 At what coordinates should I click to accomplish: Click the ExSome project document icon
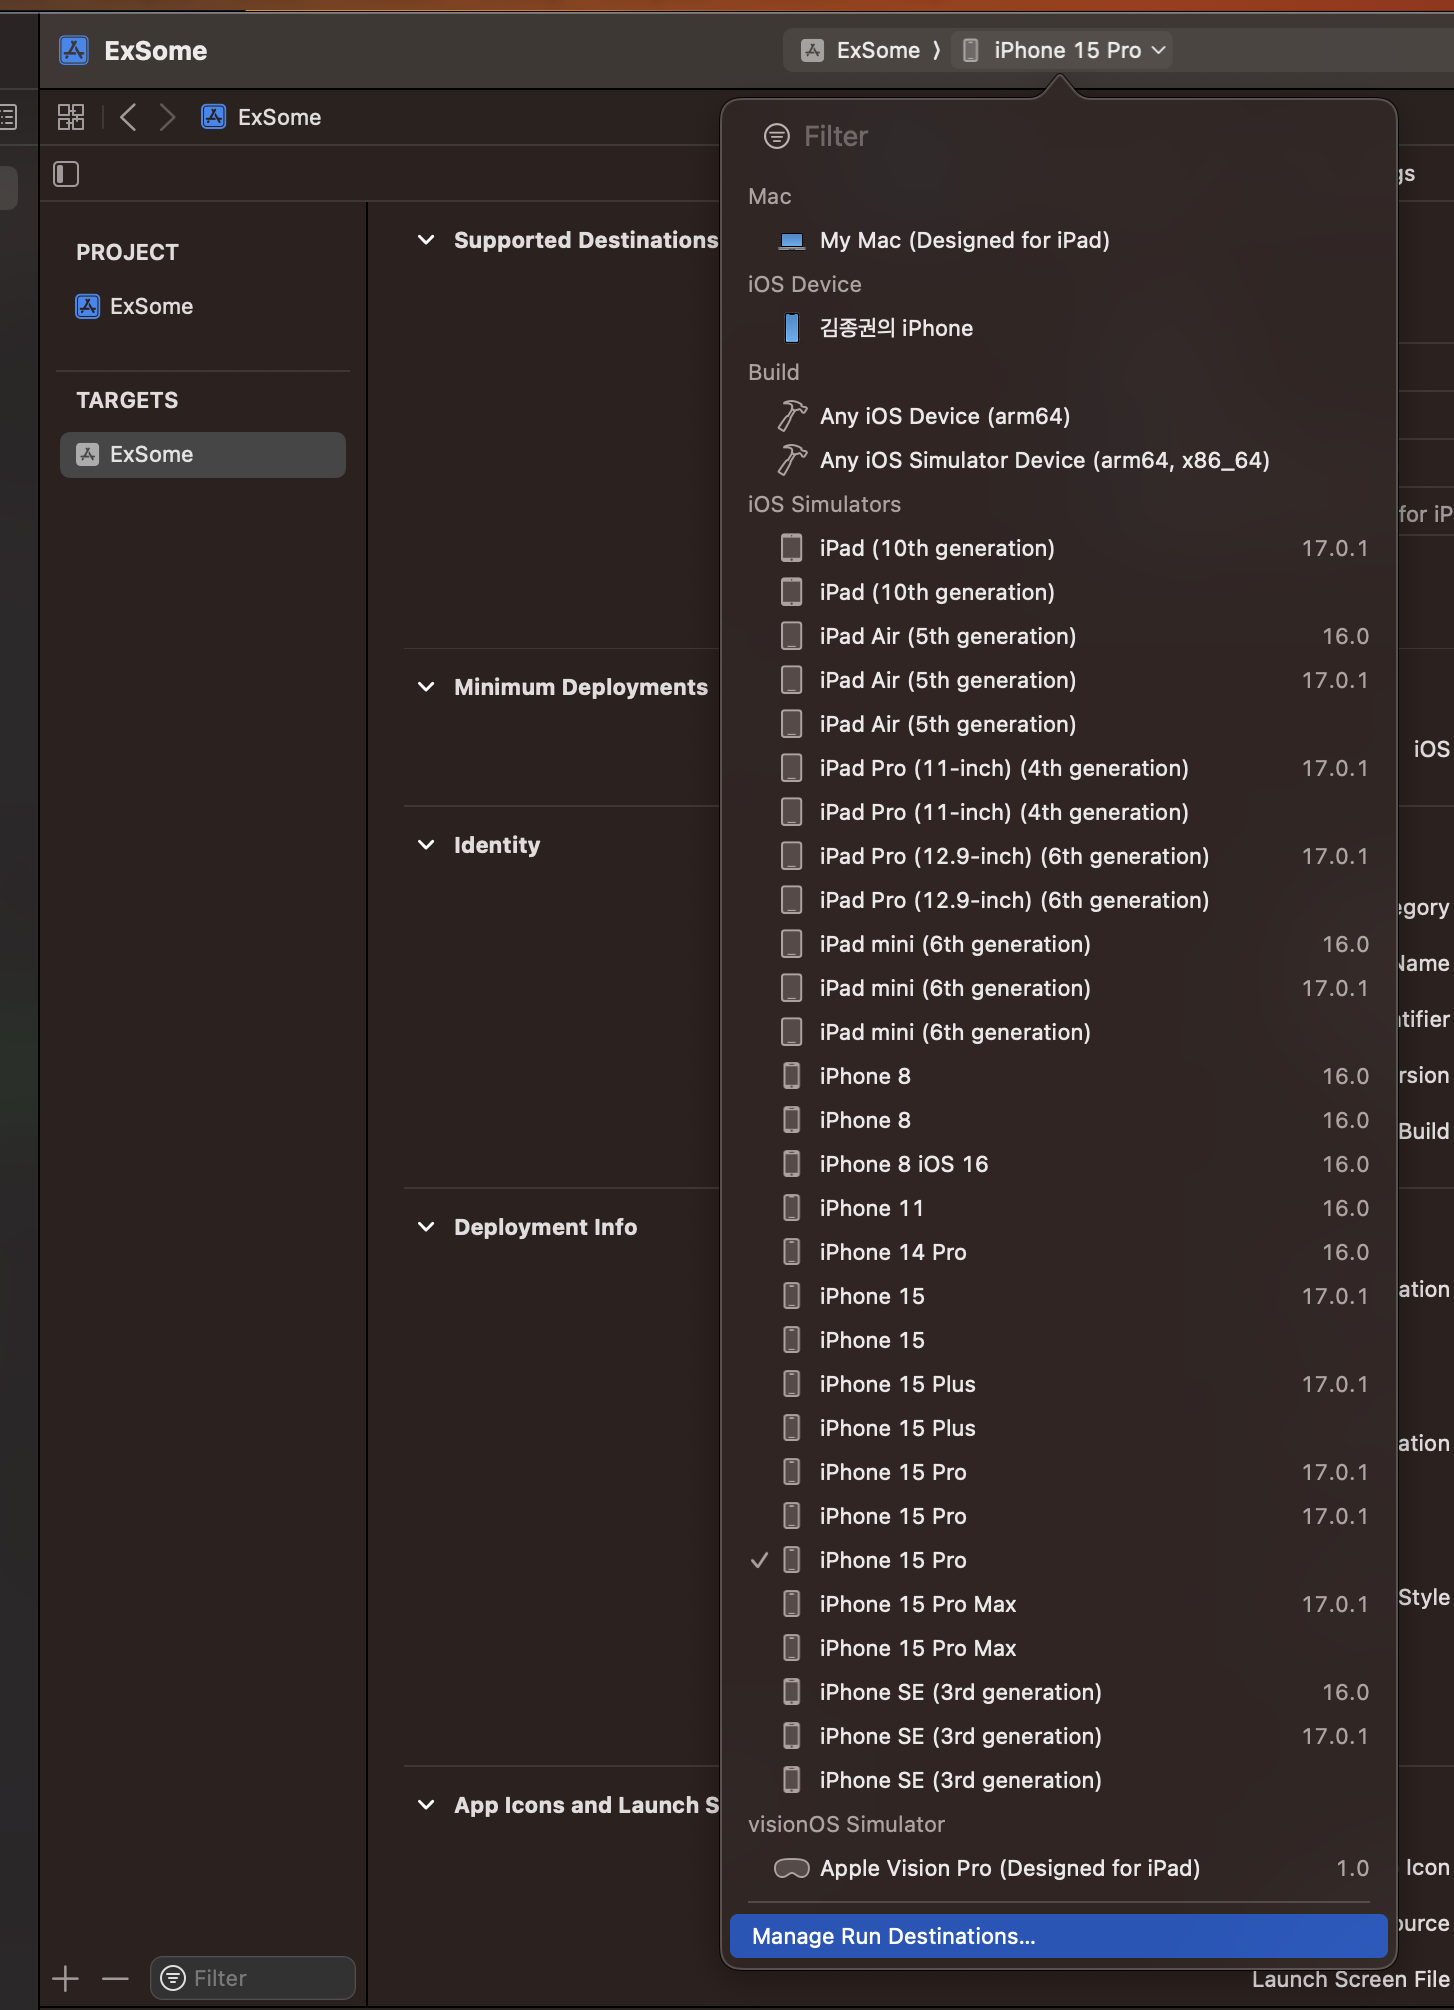click(88, 306)
